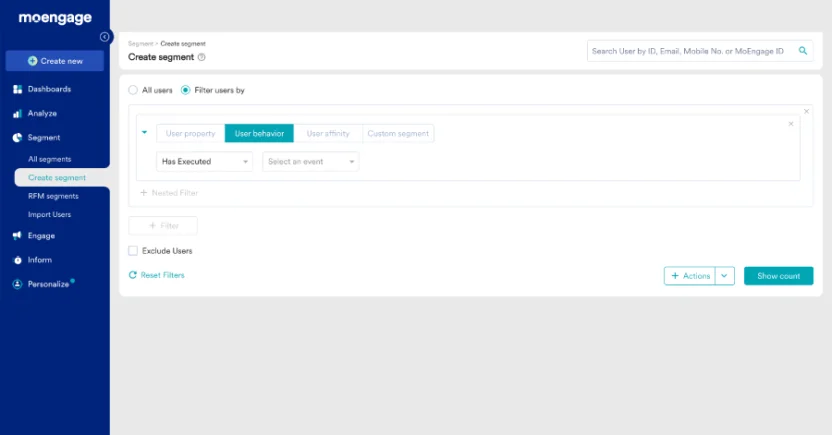
Task: Go to RFM segments
Action: point(53,196)
